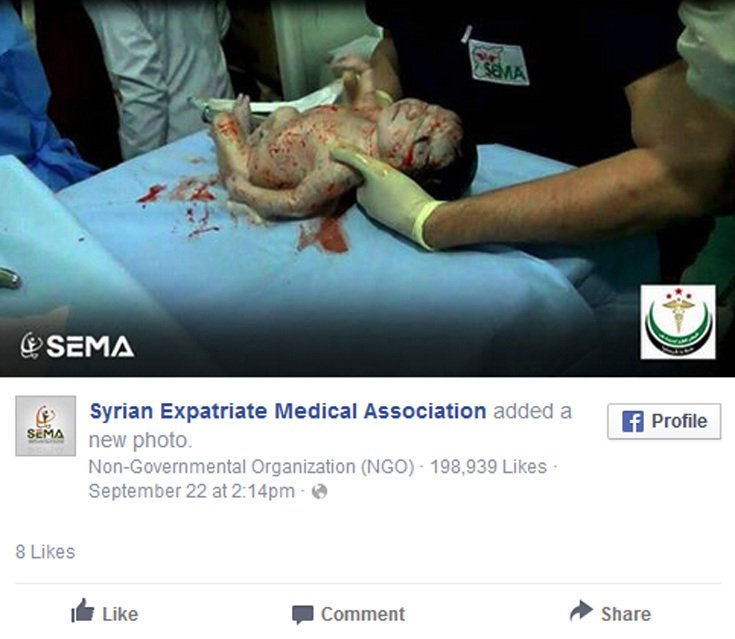The image size is (735, 639).
Task: Click the Share arrow icon
Action: (582, 610)
